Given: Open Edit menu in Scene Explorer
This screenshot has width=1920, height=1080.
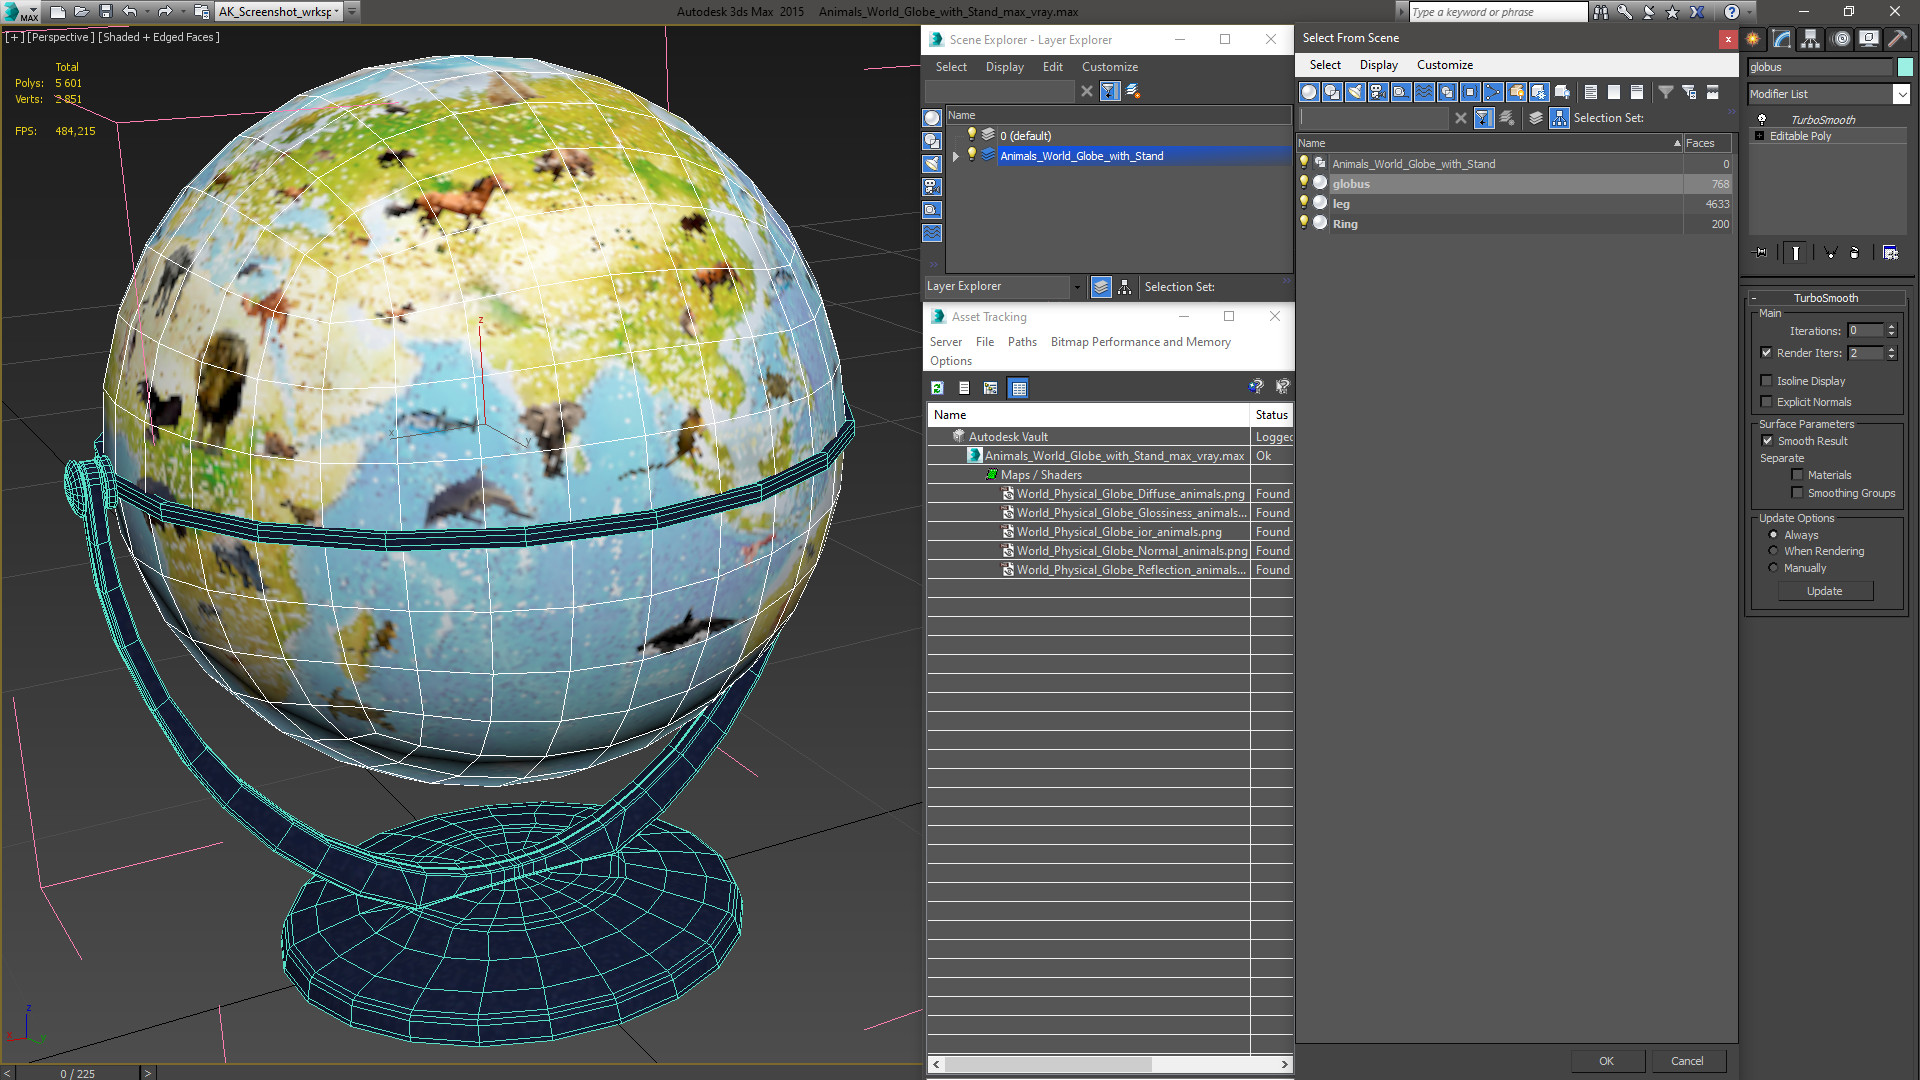Looking at the screenshot, I should click(x=1052, y=67).
